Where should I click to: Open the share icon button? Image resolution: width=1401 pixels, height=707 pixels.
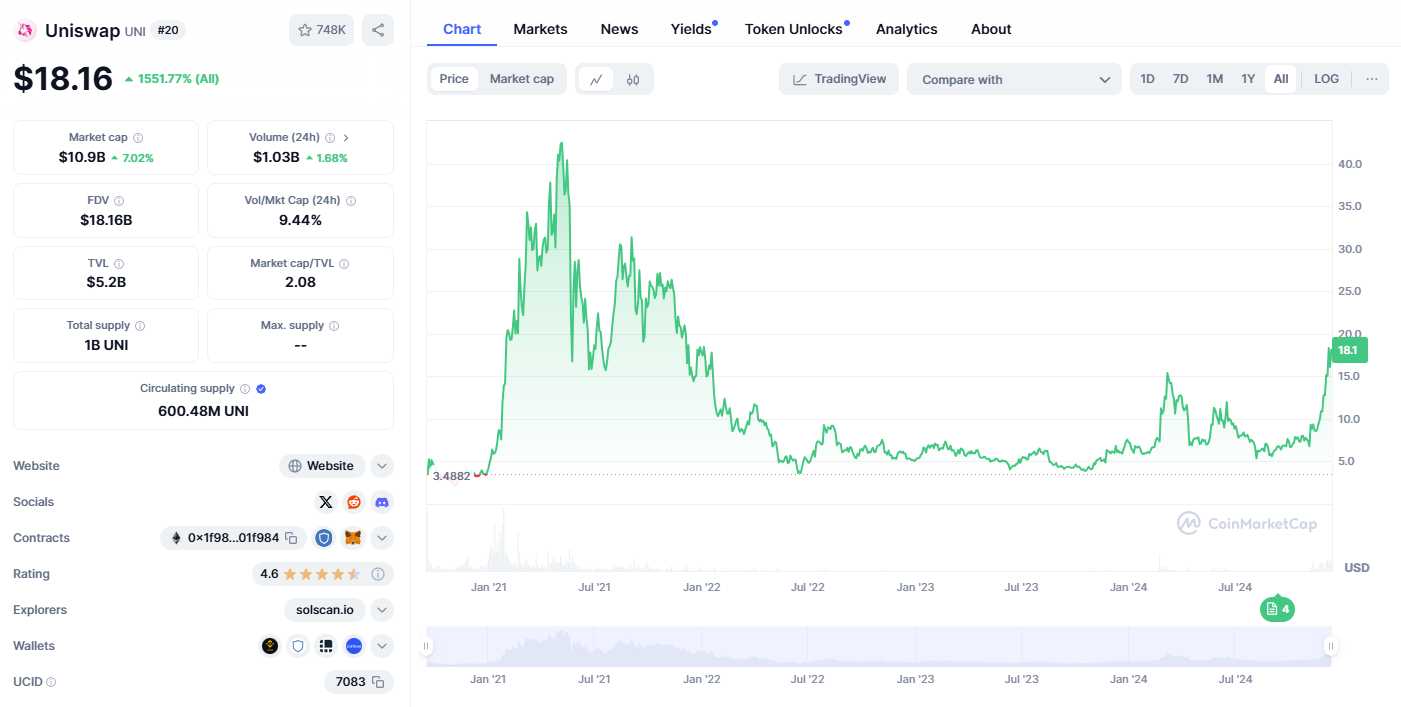[378, 30]
